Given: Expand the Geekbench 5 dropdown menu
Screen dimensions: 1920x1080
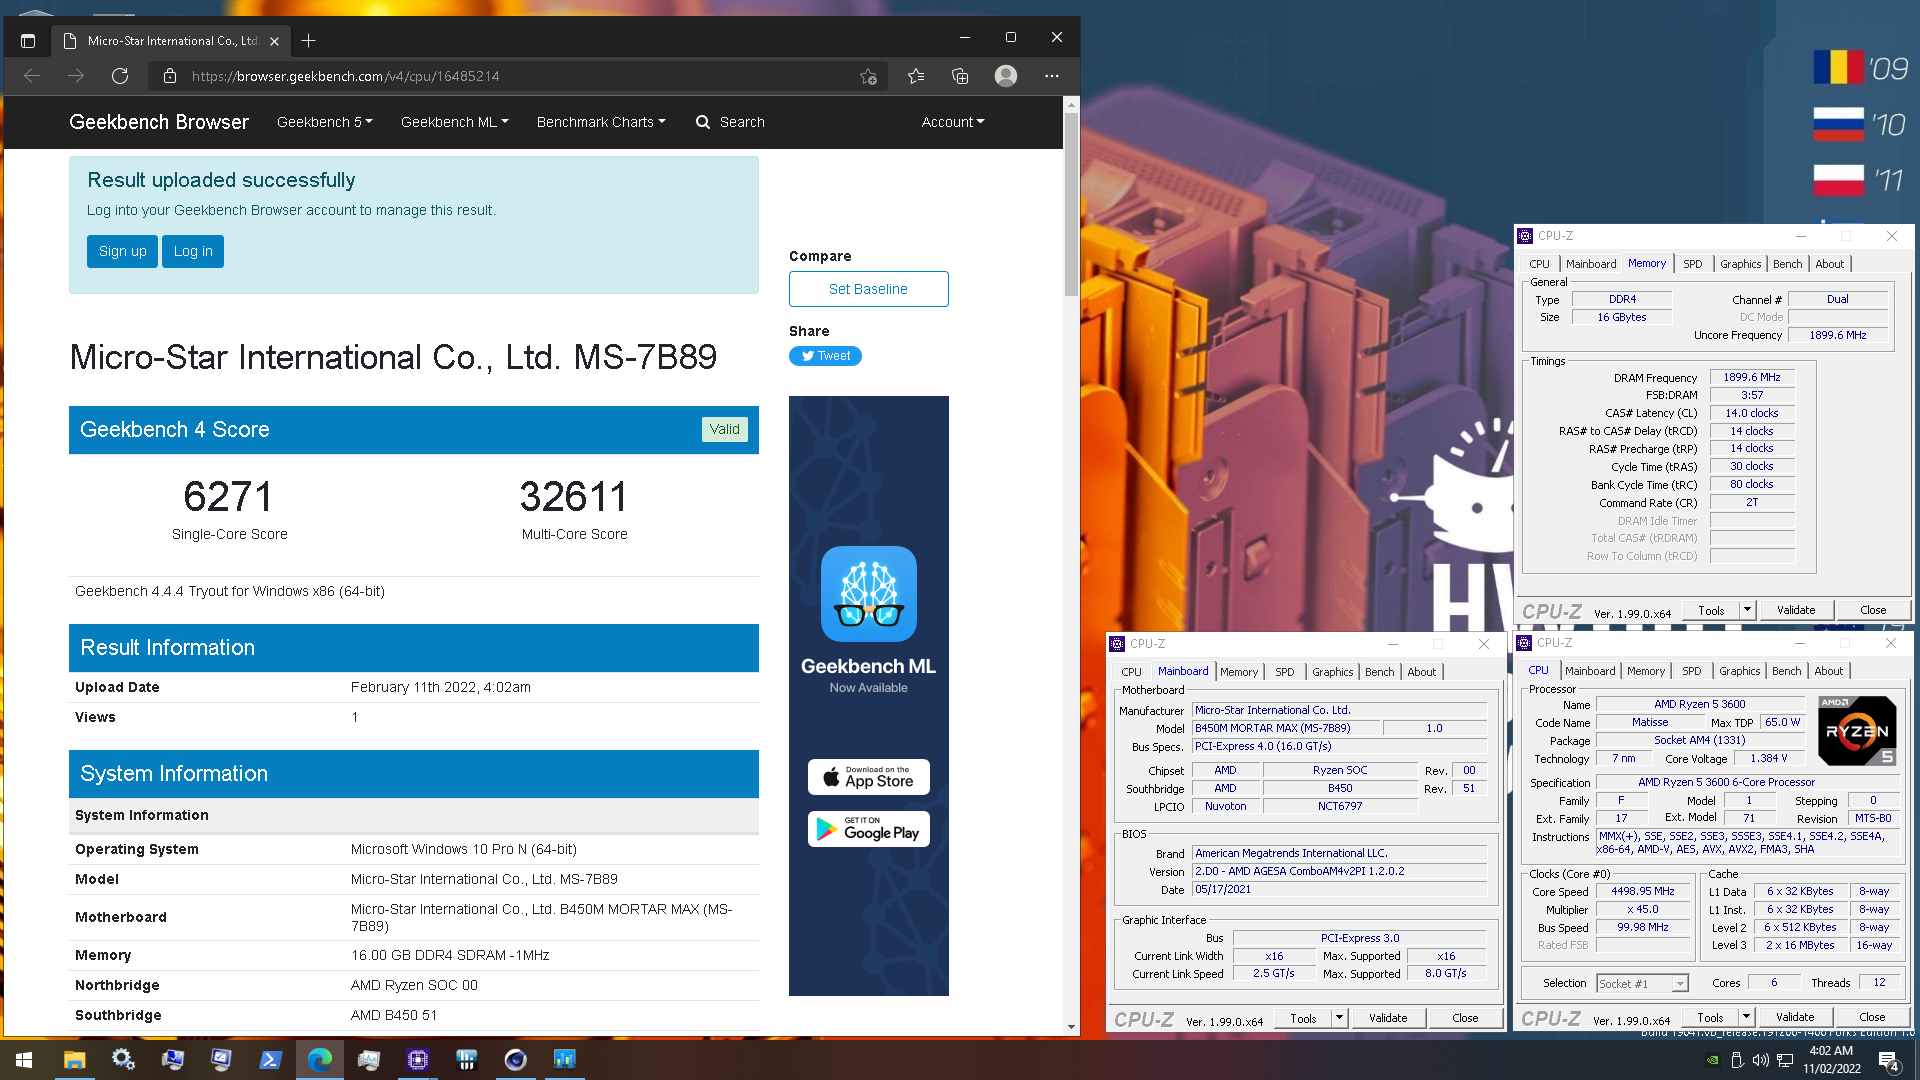Looking at the screenshot, I should click(x=324, y=122).
